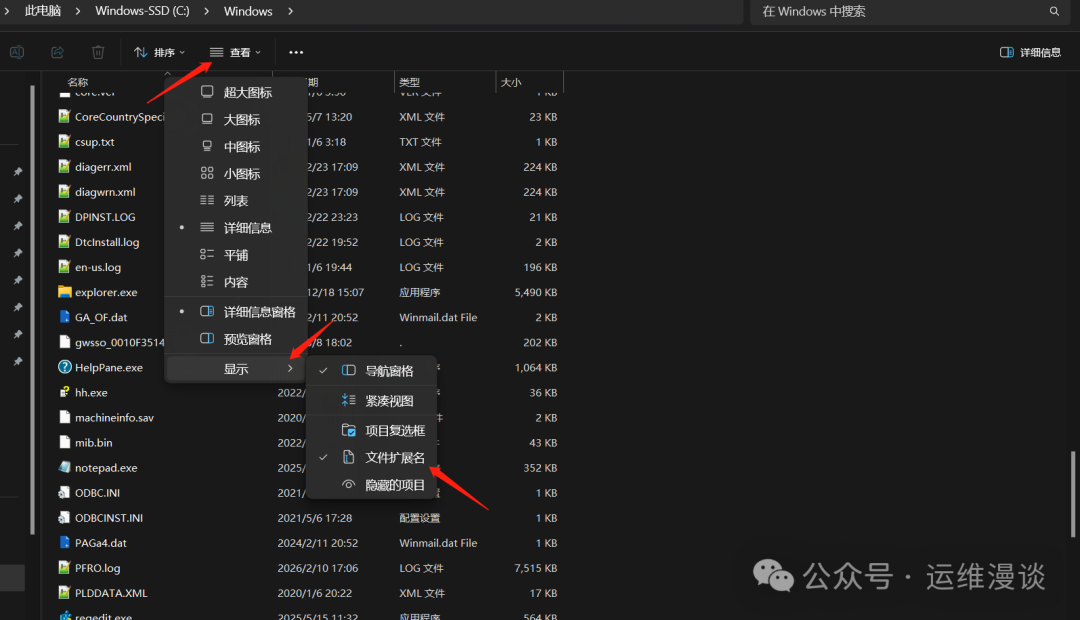
Task: Toggle 紧凑视图 compact view
Action: click(372, 401)
